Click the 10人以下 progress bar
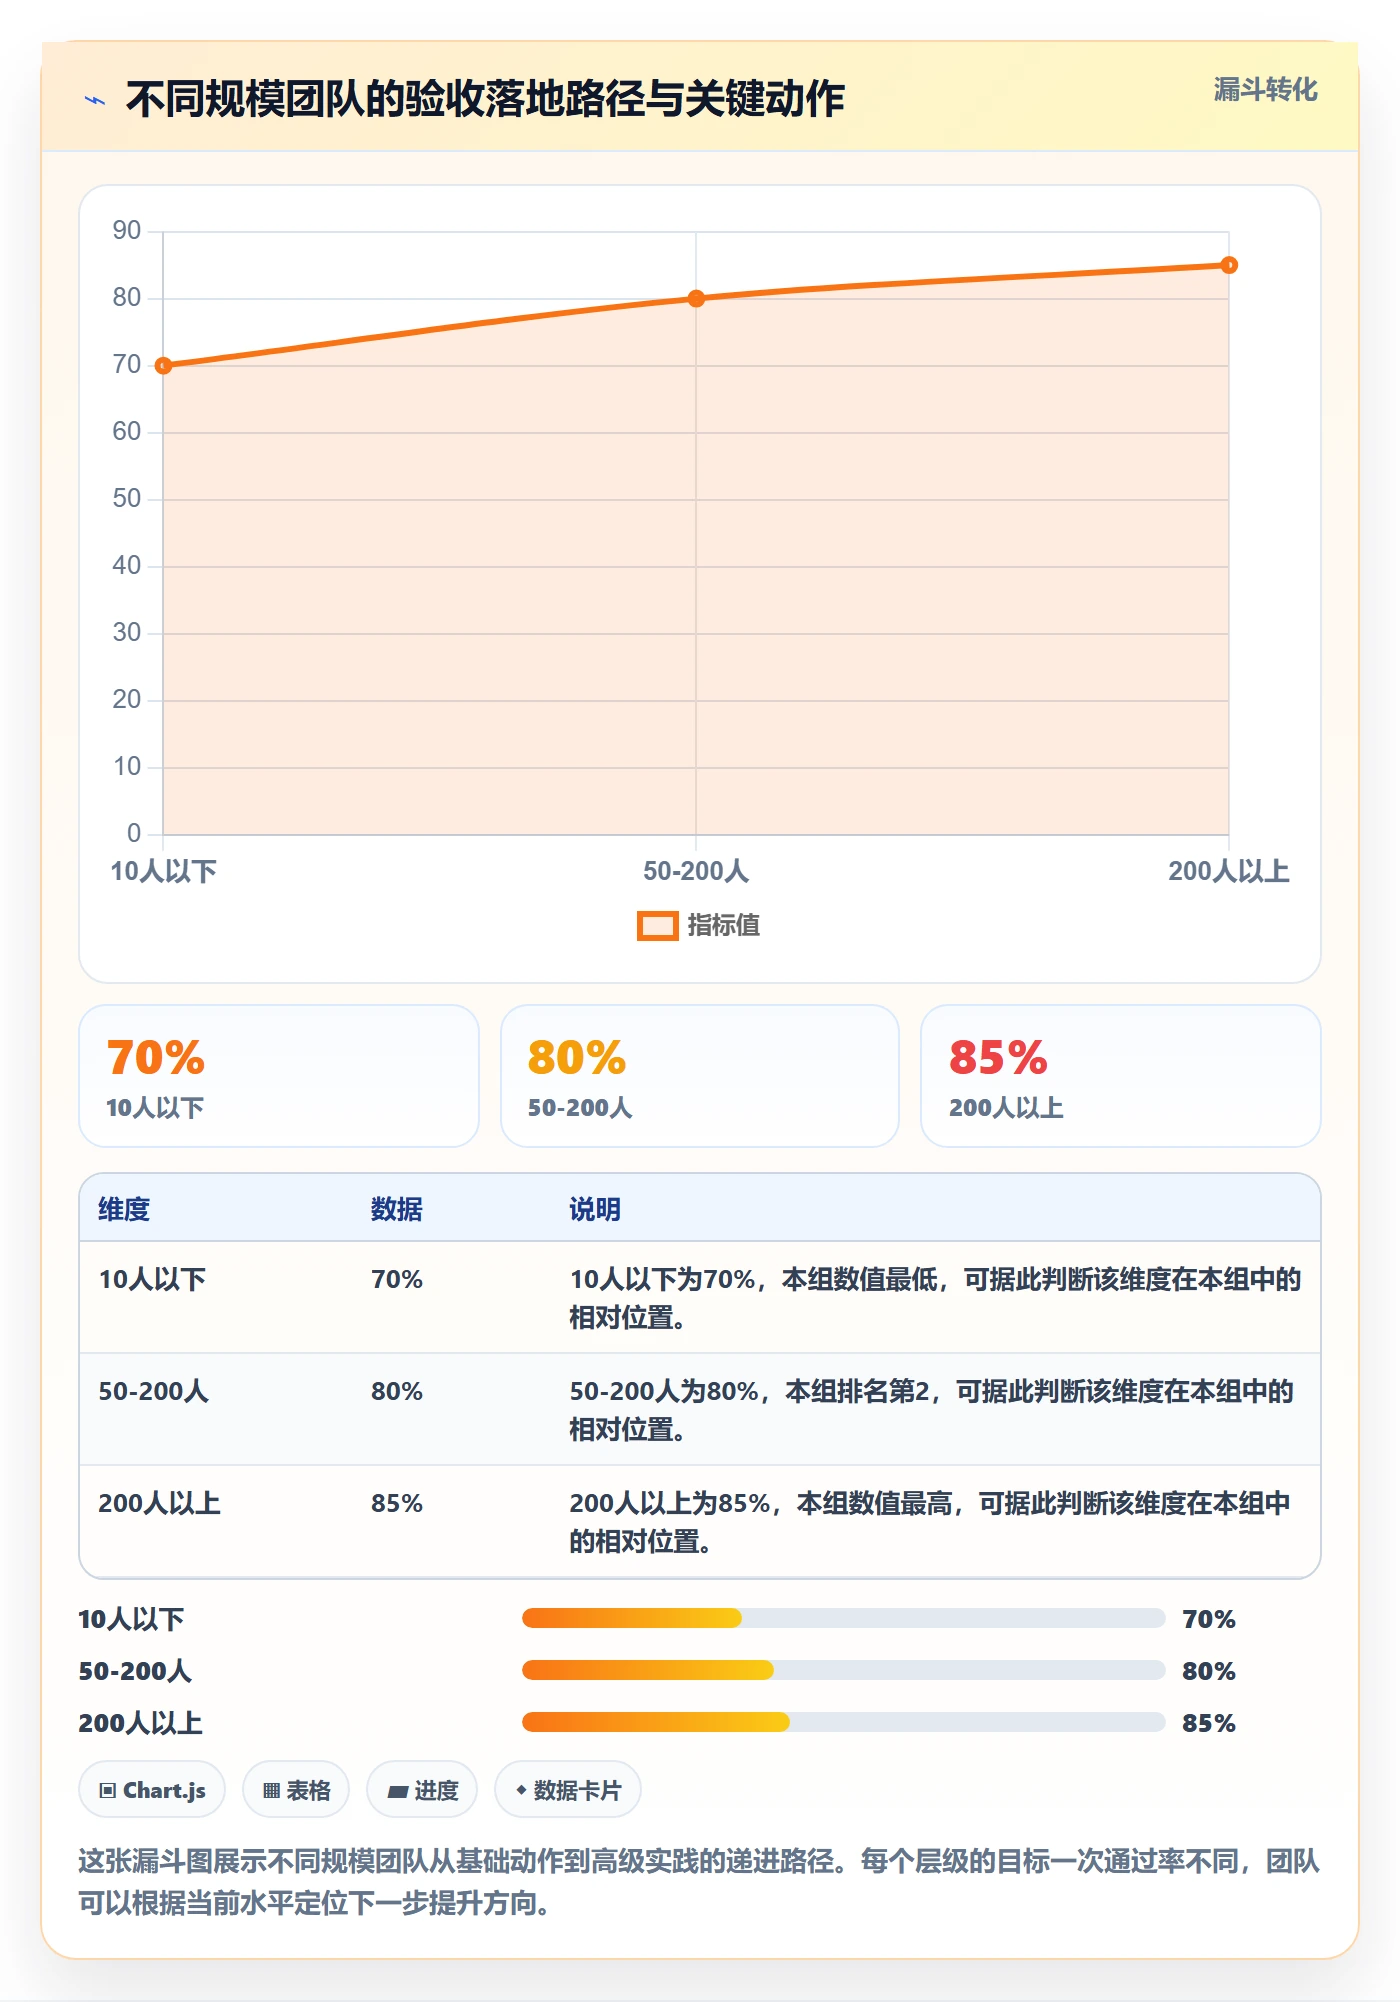Viewport: 1400px width, 2002px height. point(843,1618)
